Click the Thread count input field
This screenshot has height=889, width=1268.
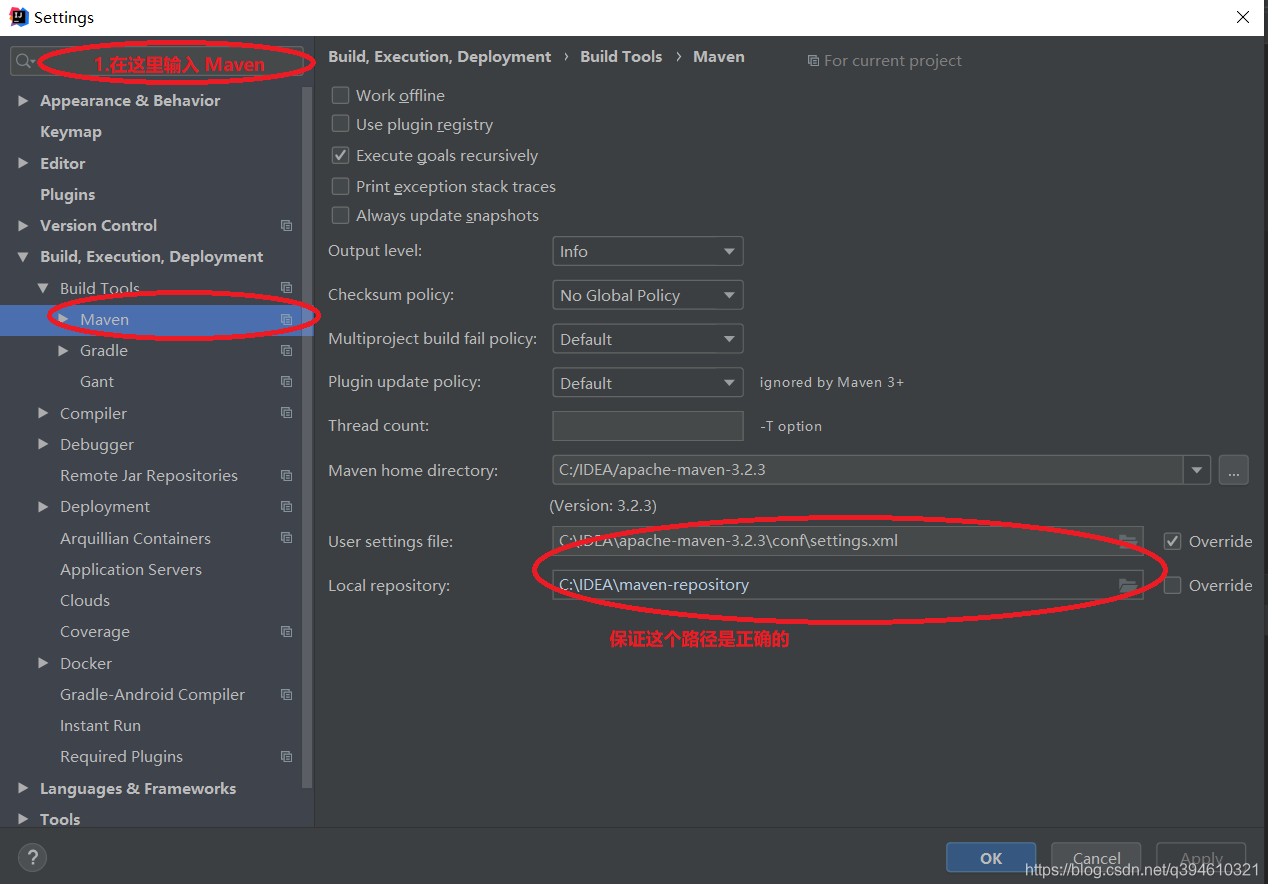647,426
